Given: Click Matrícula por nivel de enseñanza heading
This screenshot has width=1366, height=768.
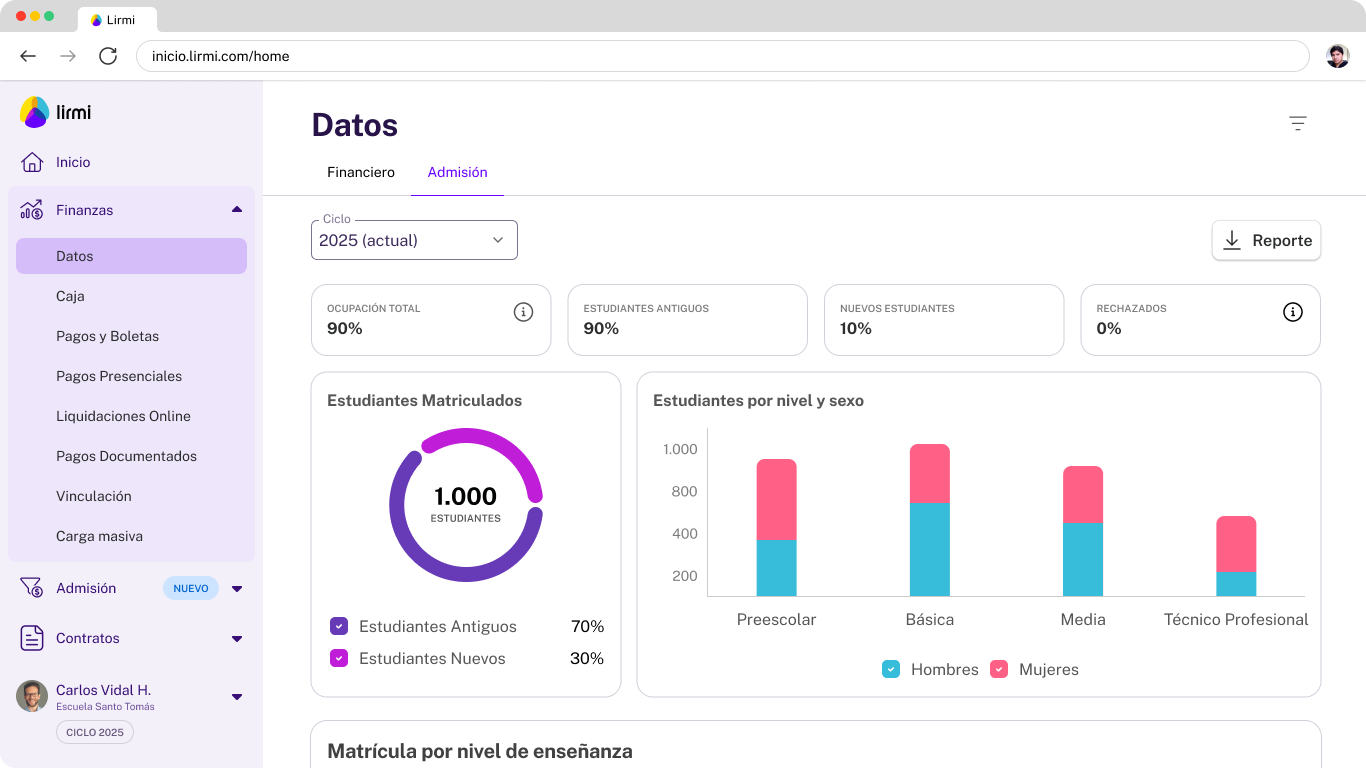Looking at the screenshot, I should pos(480,751).
